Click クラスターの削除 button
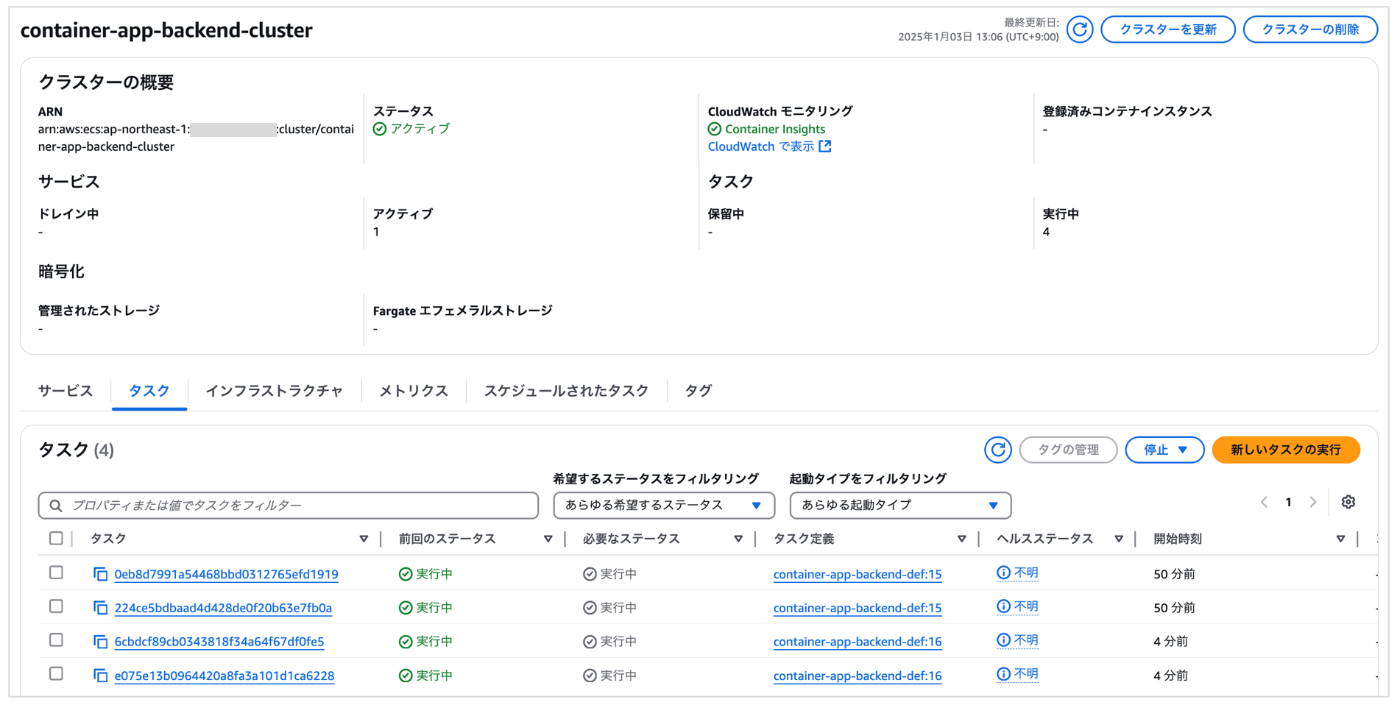 [1310, 30]
